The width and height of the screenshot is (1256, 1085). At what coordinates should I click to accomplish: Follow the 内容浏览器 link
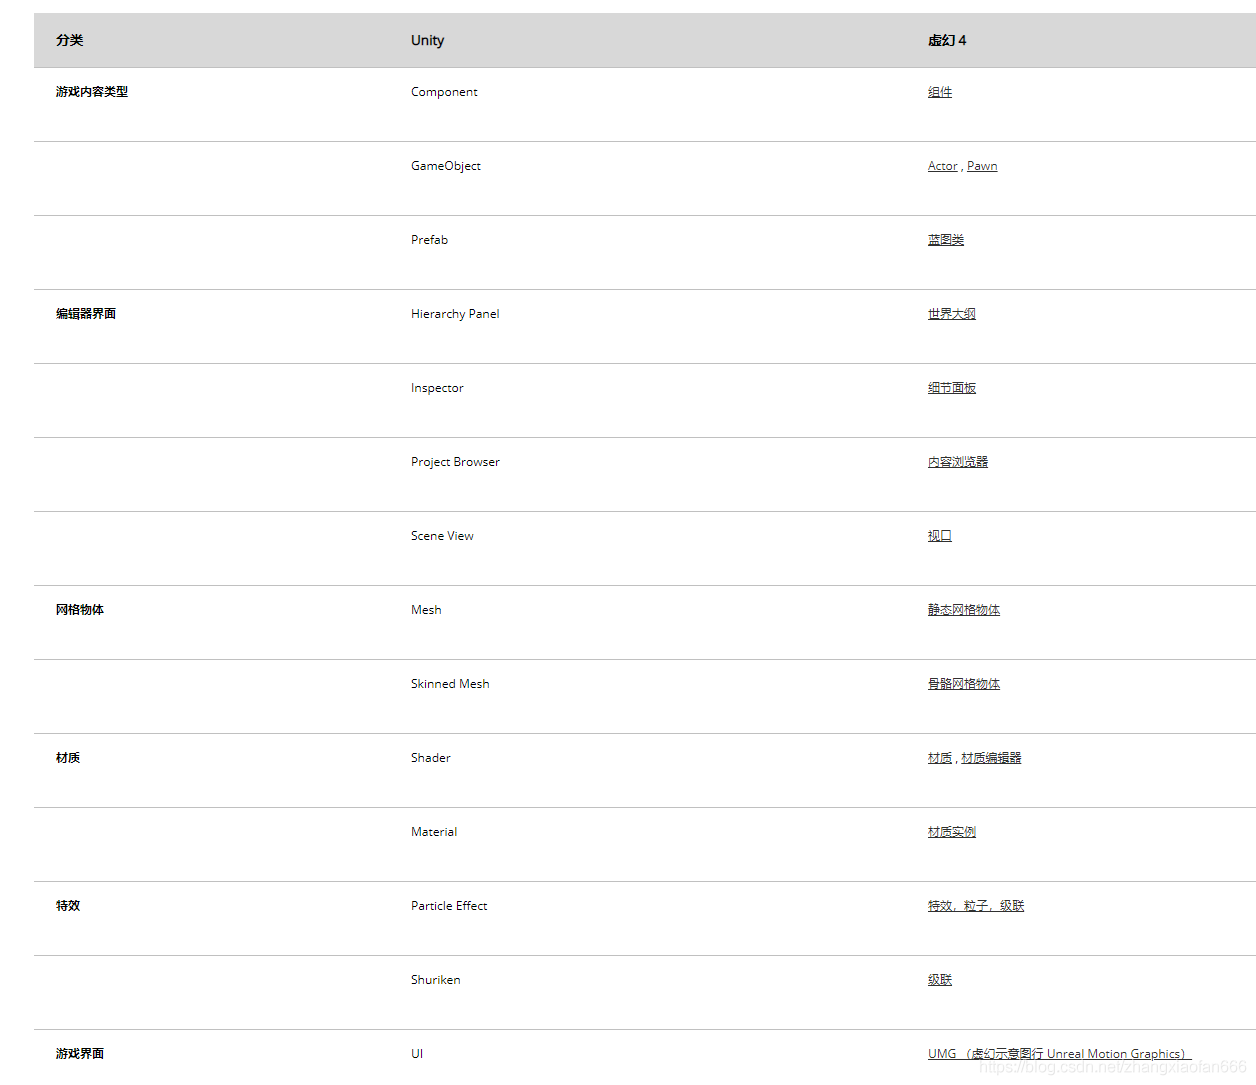tap(957, 462)
